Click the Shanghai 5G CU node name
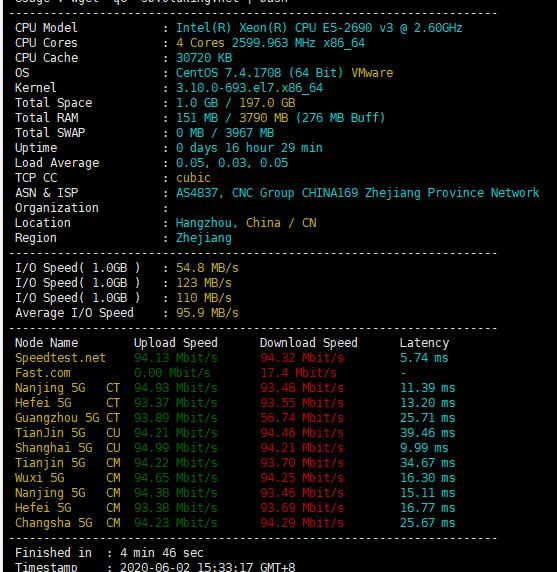 tap(67, 448)
